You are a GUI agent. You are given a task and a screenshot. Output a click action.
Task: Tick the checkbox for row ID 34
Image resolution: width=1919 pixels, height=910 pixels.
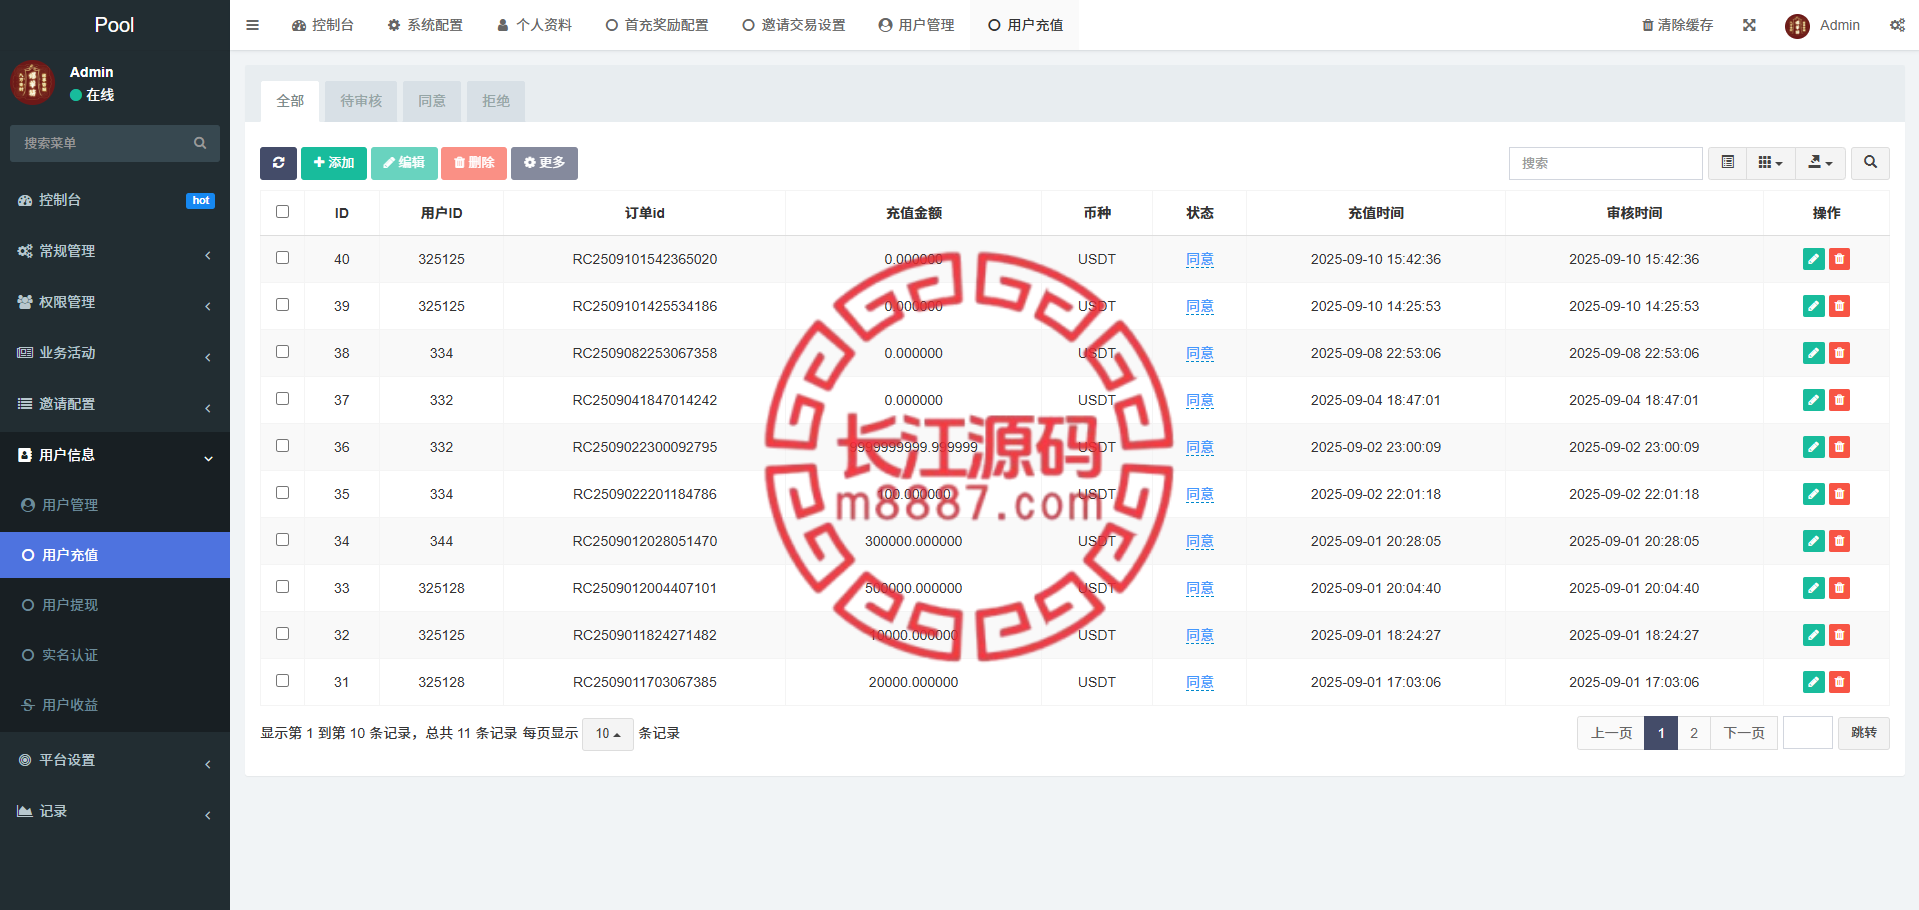click(282, 540)
